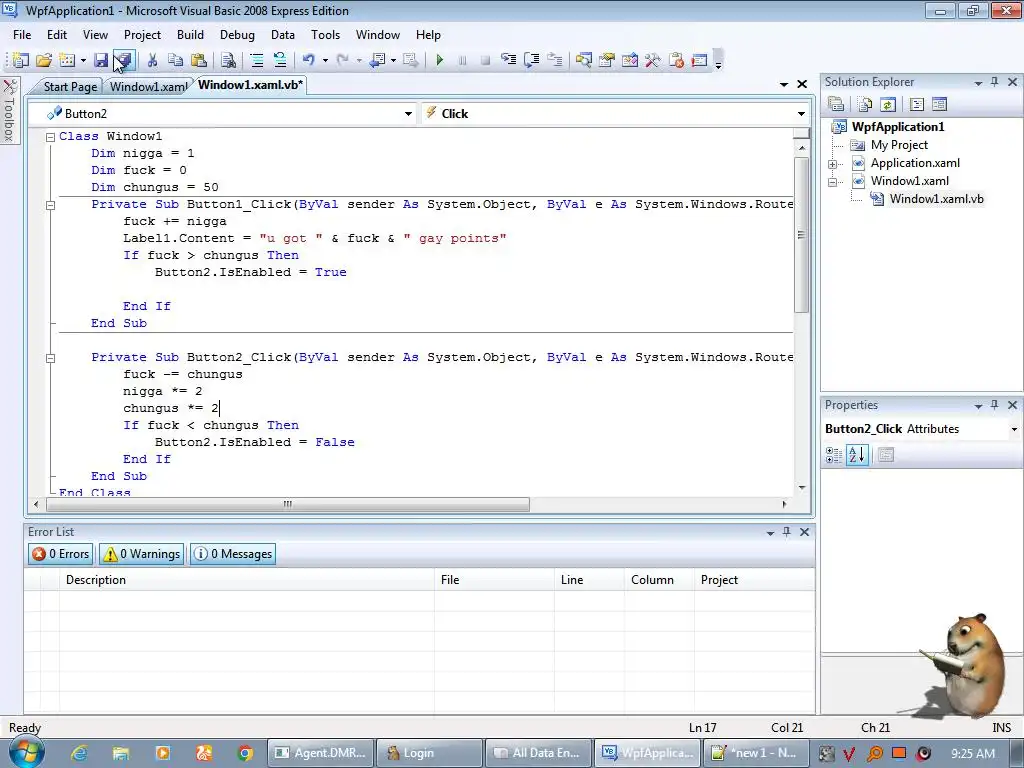Select My Project in Solution Explorer

pyautogui.click(x=899, y=145)
